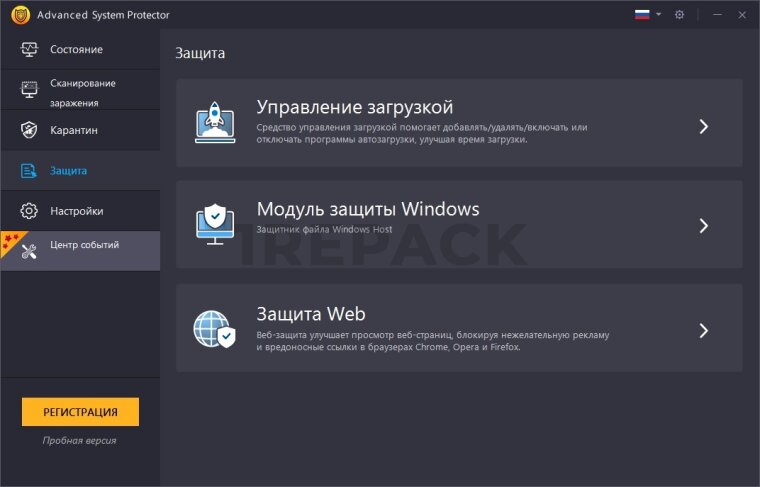The width and height of the screenshot is (760, 487).
Task: Click the Advanced System Protector shield logo
Action: click(19, 15)
